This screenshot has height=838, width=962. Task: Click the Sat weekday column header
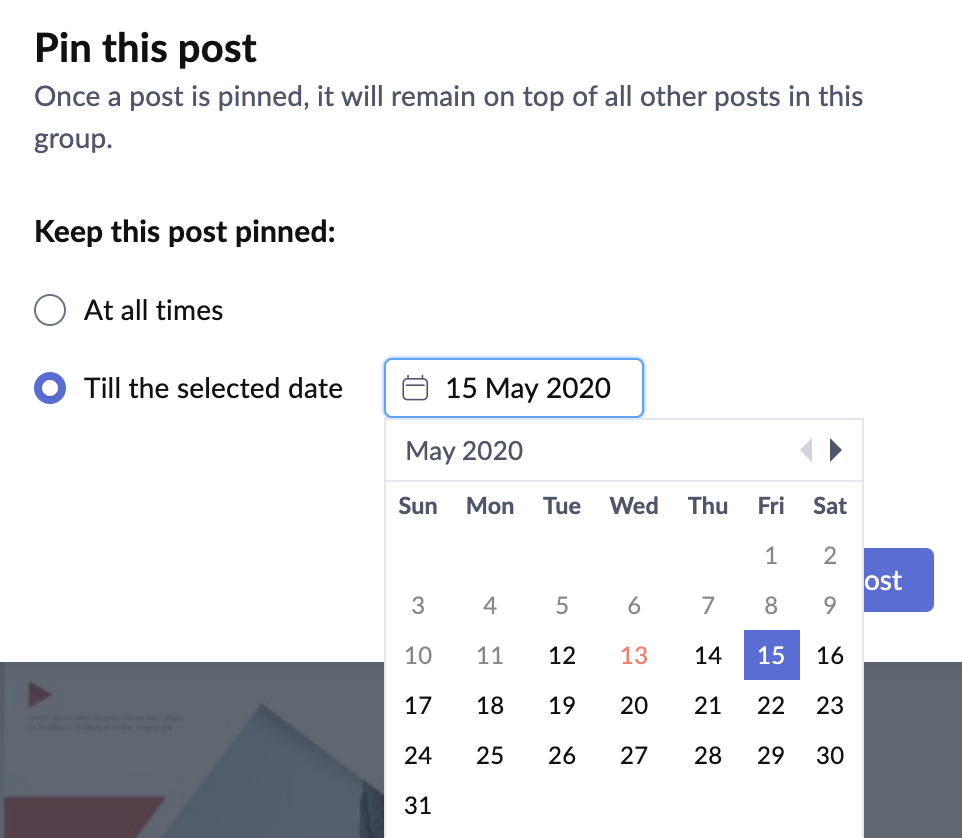click(x=830, y=506)
